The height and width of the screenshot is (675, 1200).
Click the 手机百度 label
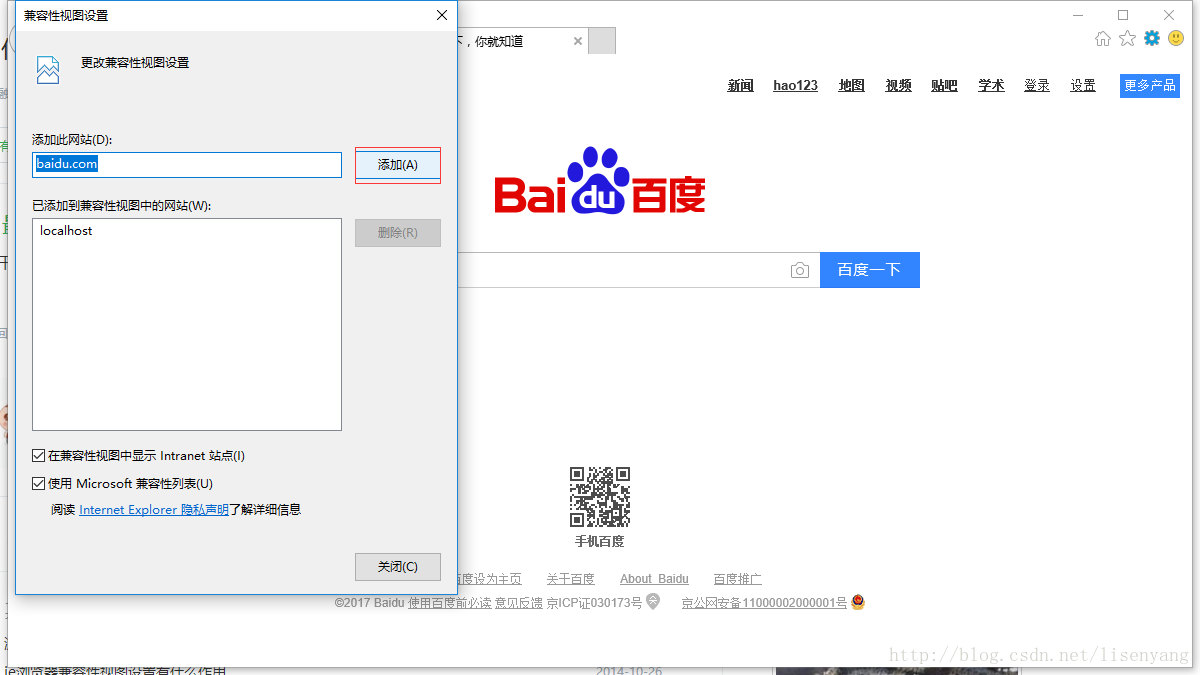click(x=600, y=541)
